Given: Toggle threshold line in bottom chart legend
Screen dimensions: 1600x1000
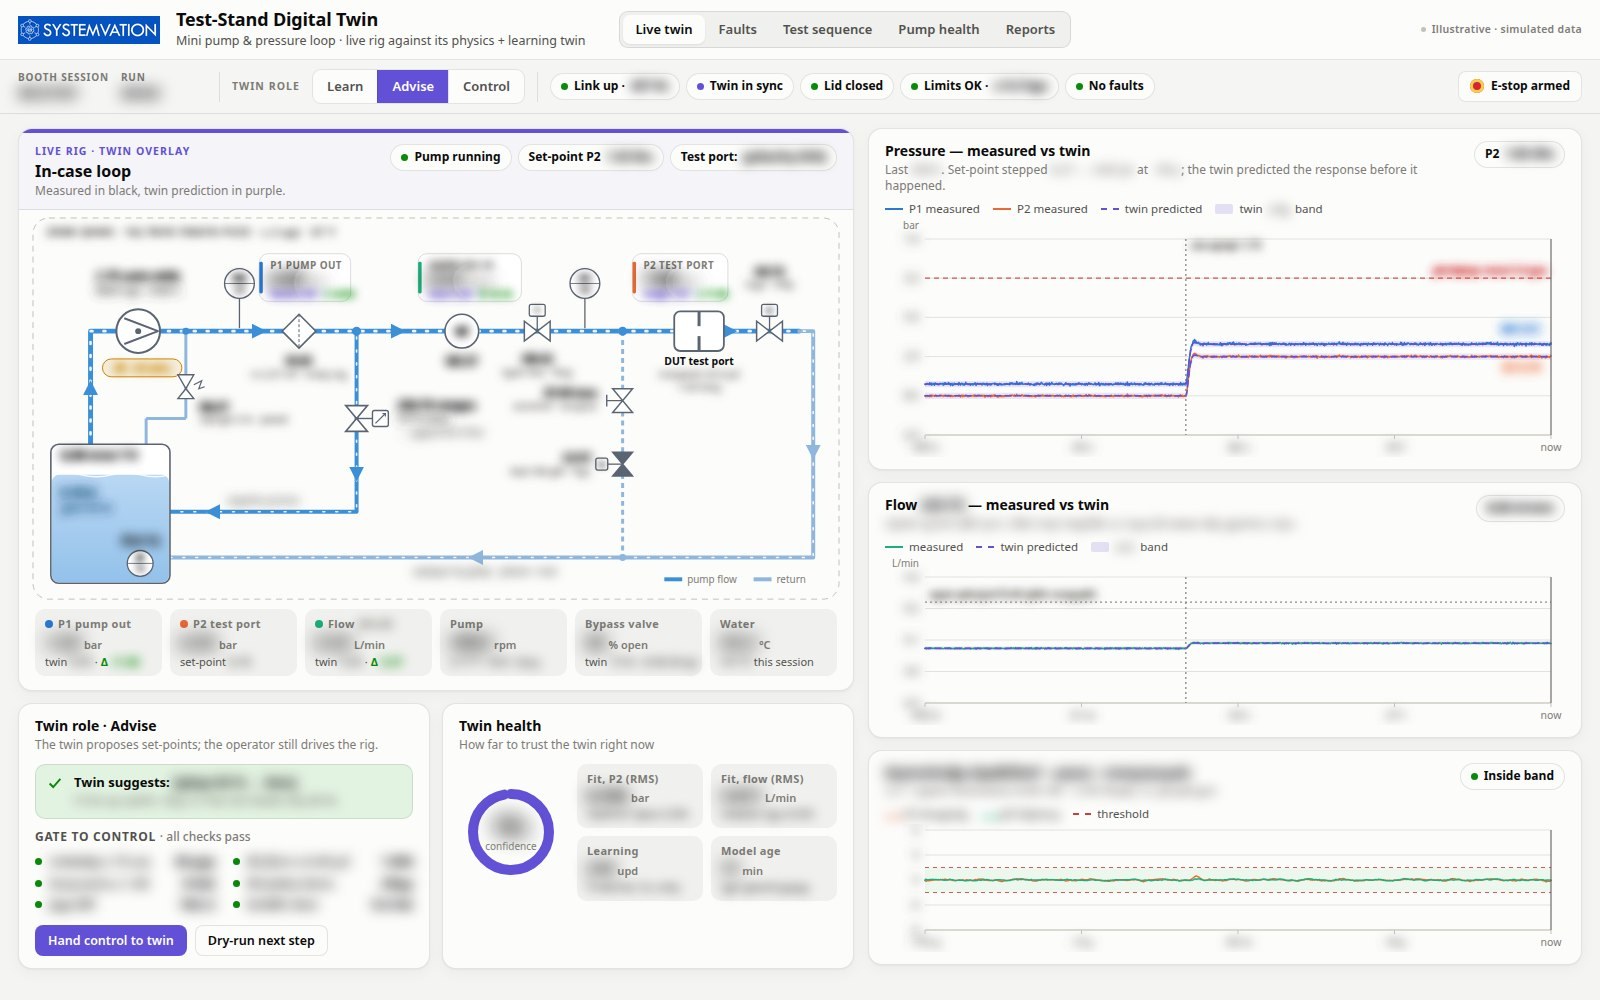Looking at the screenshot, I should [1111, 814].
